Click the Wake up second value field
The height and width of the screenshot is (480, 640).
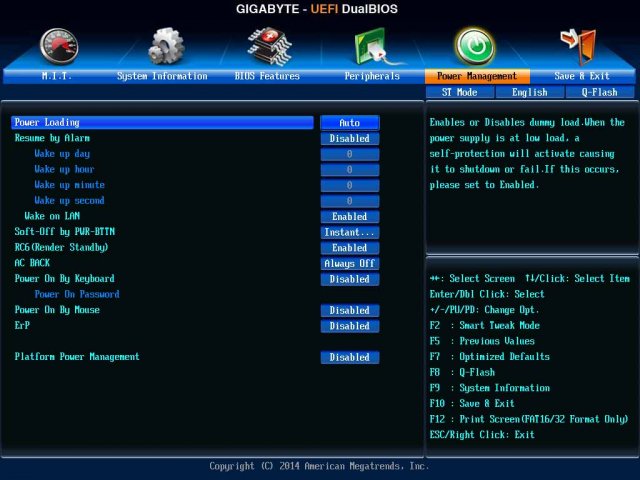(x=350, y=201)
